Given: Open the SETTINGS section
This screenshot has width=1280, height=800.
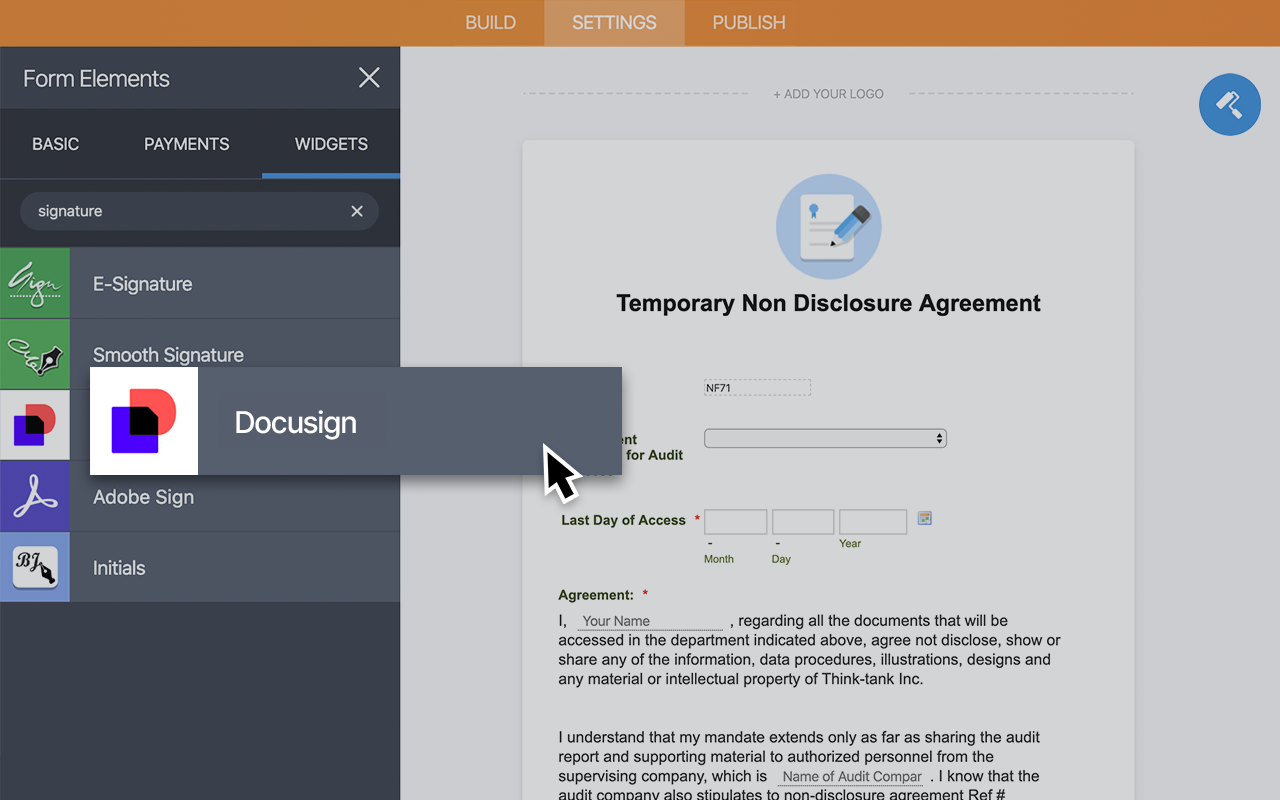Looking at the screenshot, I should point(614,22).
